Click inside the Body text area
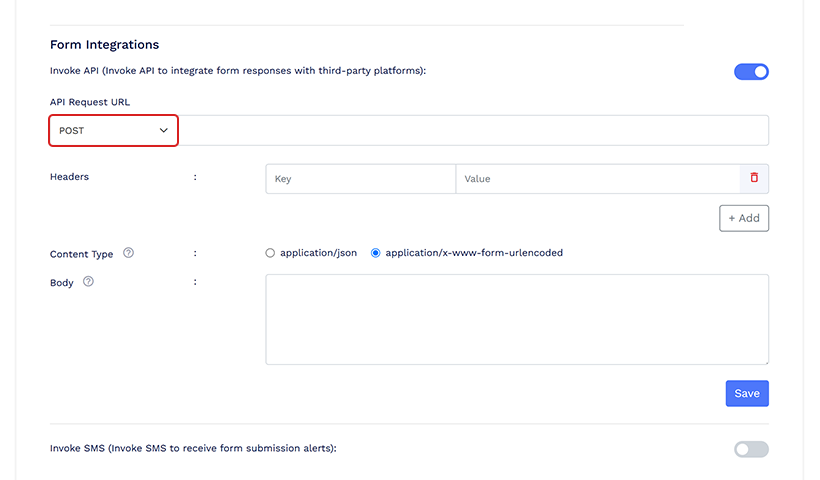Viewport: 820px width, 480px height. [x=516, y=319]
